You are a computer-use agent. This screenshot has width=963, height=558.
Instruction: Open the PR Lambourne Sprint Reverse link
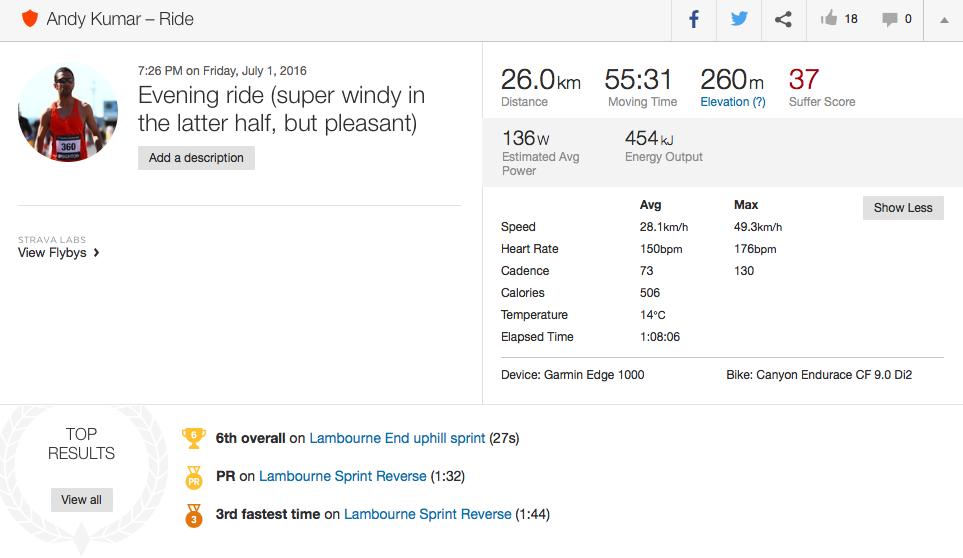(342, 476)
